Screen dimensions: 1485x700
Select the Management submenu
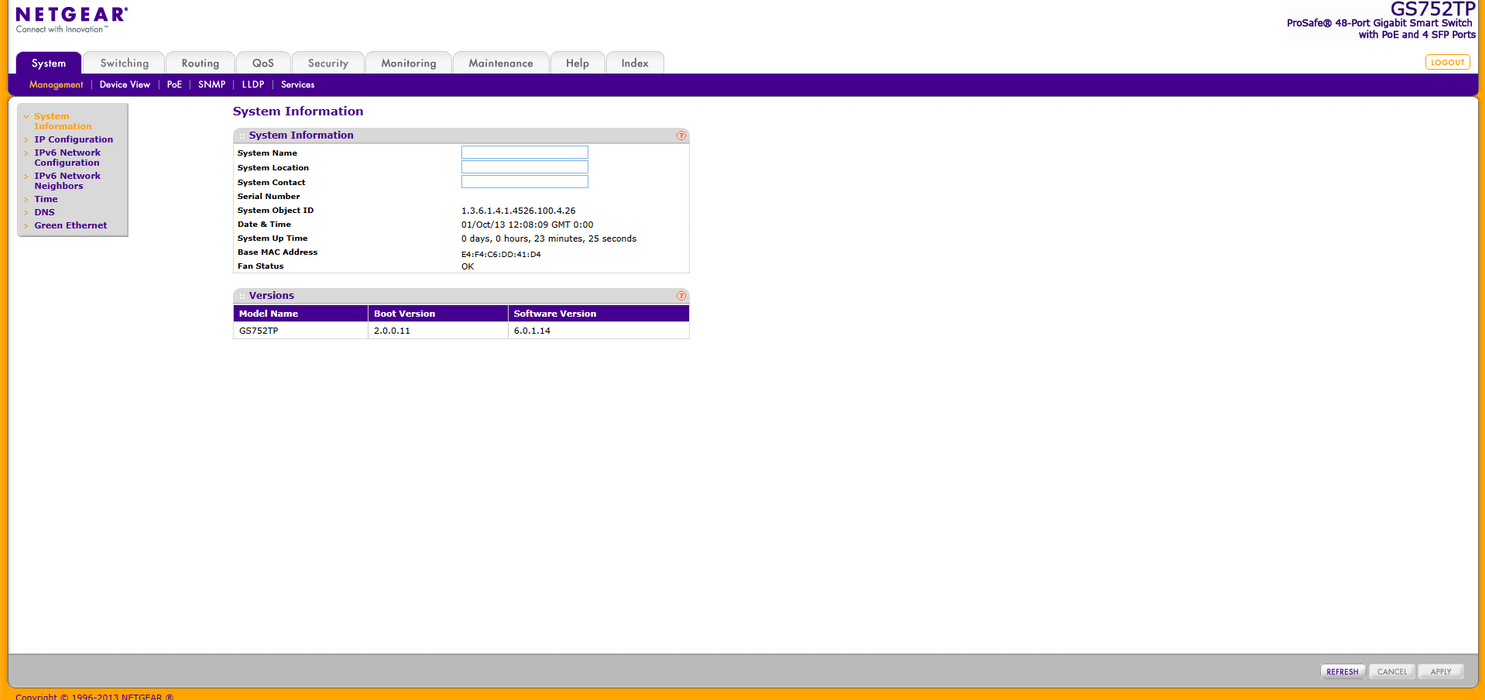click(x=56, y=85)
